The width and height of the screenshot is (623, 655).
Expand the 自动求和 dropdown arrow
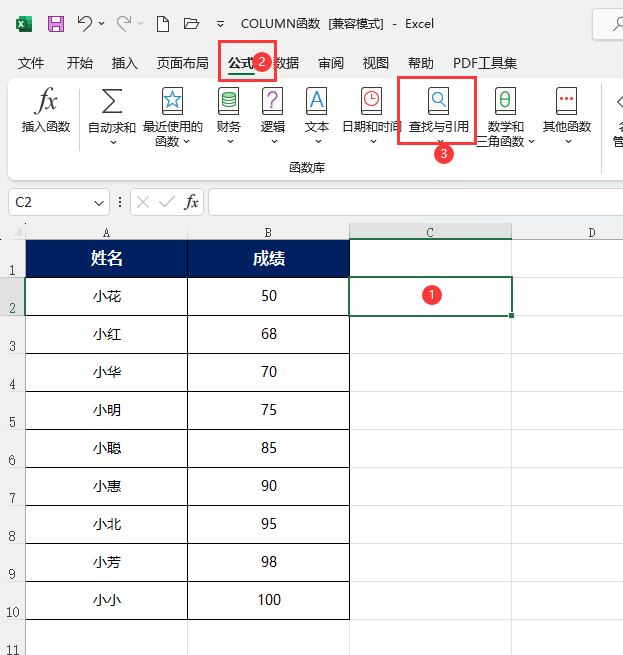[113, 142]
